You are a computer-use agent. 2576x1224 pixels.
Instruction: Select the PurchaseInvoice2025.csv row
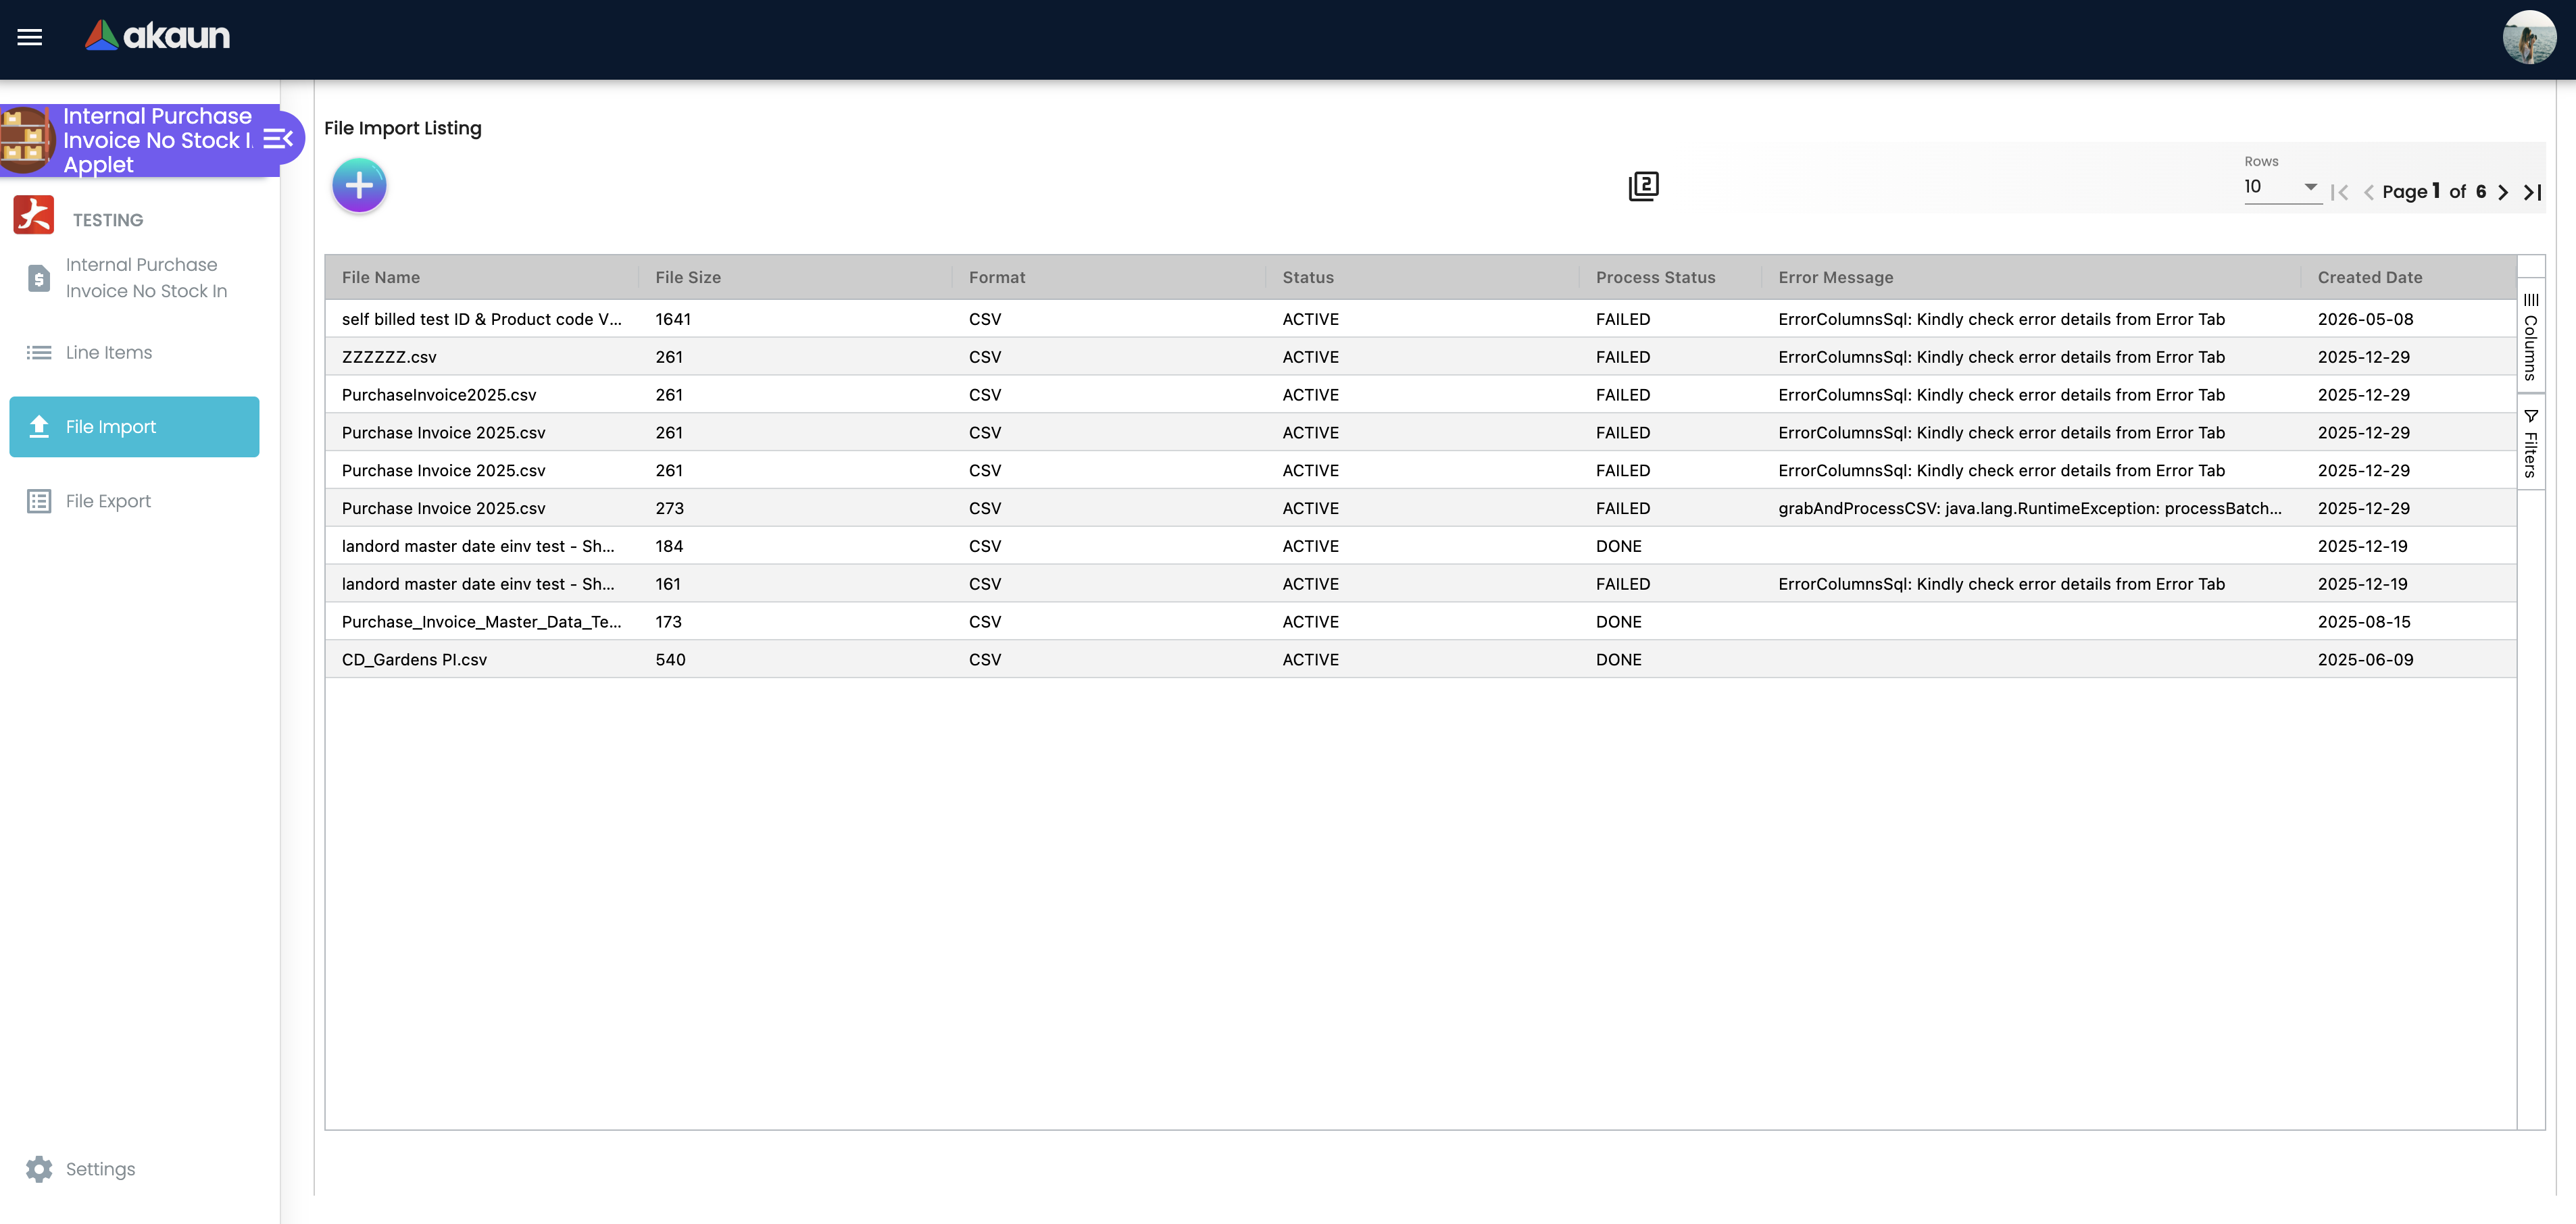(1420, 395)
